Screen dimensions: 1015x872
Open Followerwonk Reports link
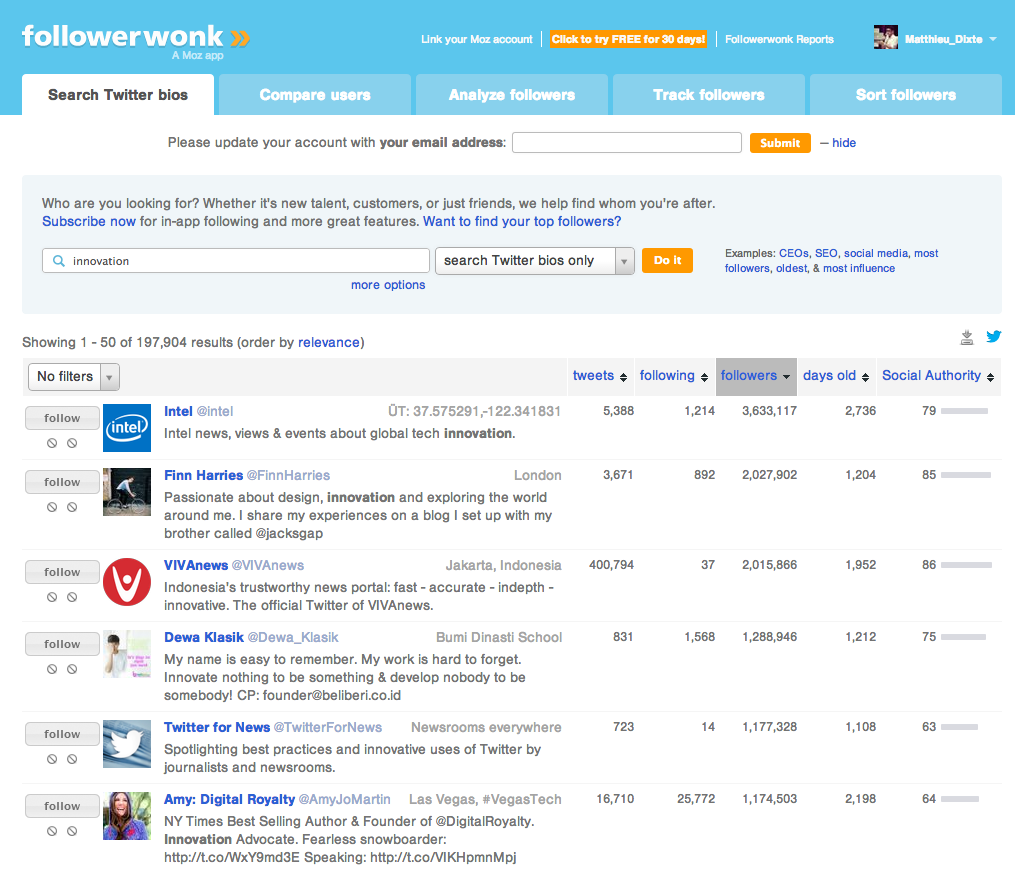(x=779, y=39)
